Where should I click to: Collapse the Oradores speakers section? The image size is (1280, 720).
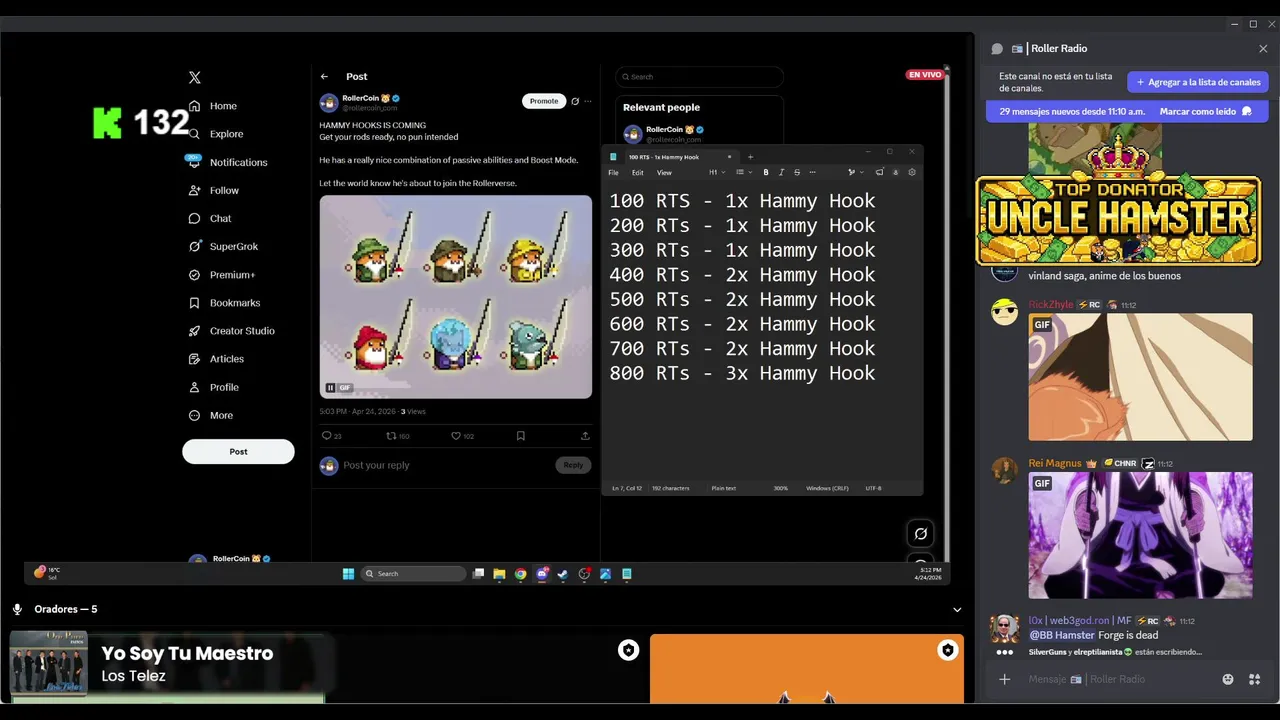pos(957,609)
